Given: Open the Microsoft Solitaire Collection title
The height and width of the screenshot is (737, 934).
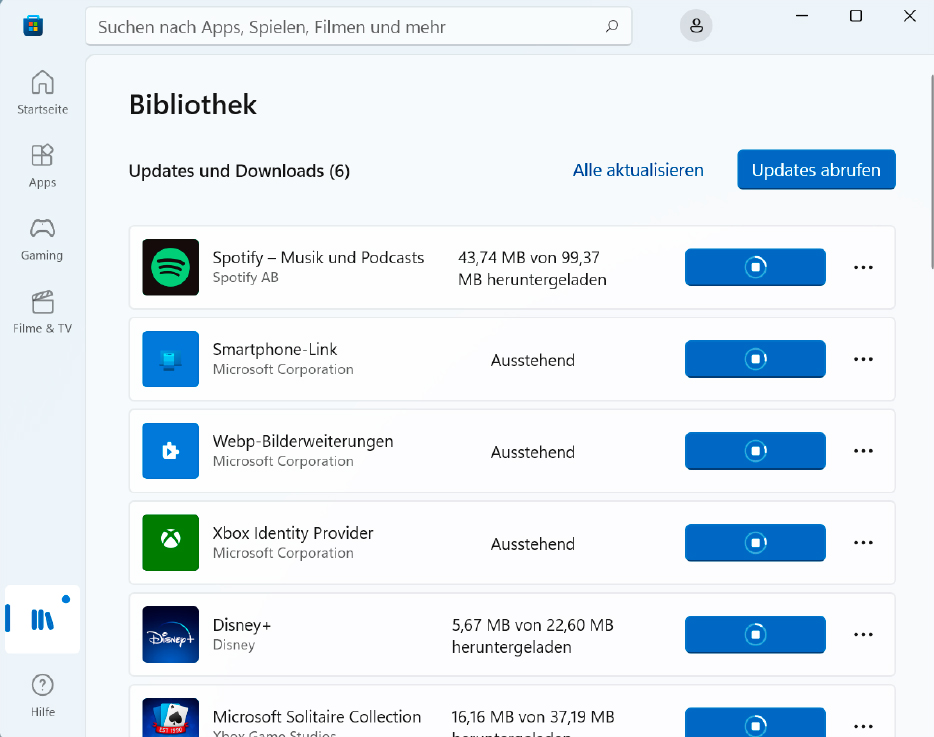Looking at the screenshot, I should point(317,717).
